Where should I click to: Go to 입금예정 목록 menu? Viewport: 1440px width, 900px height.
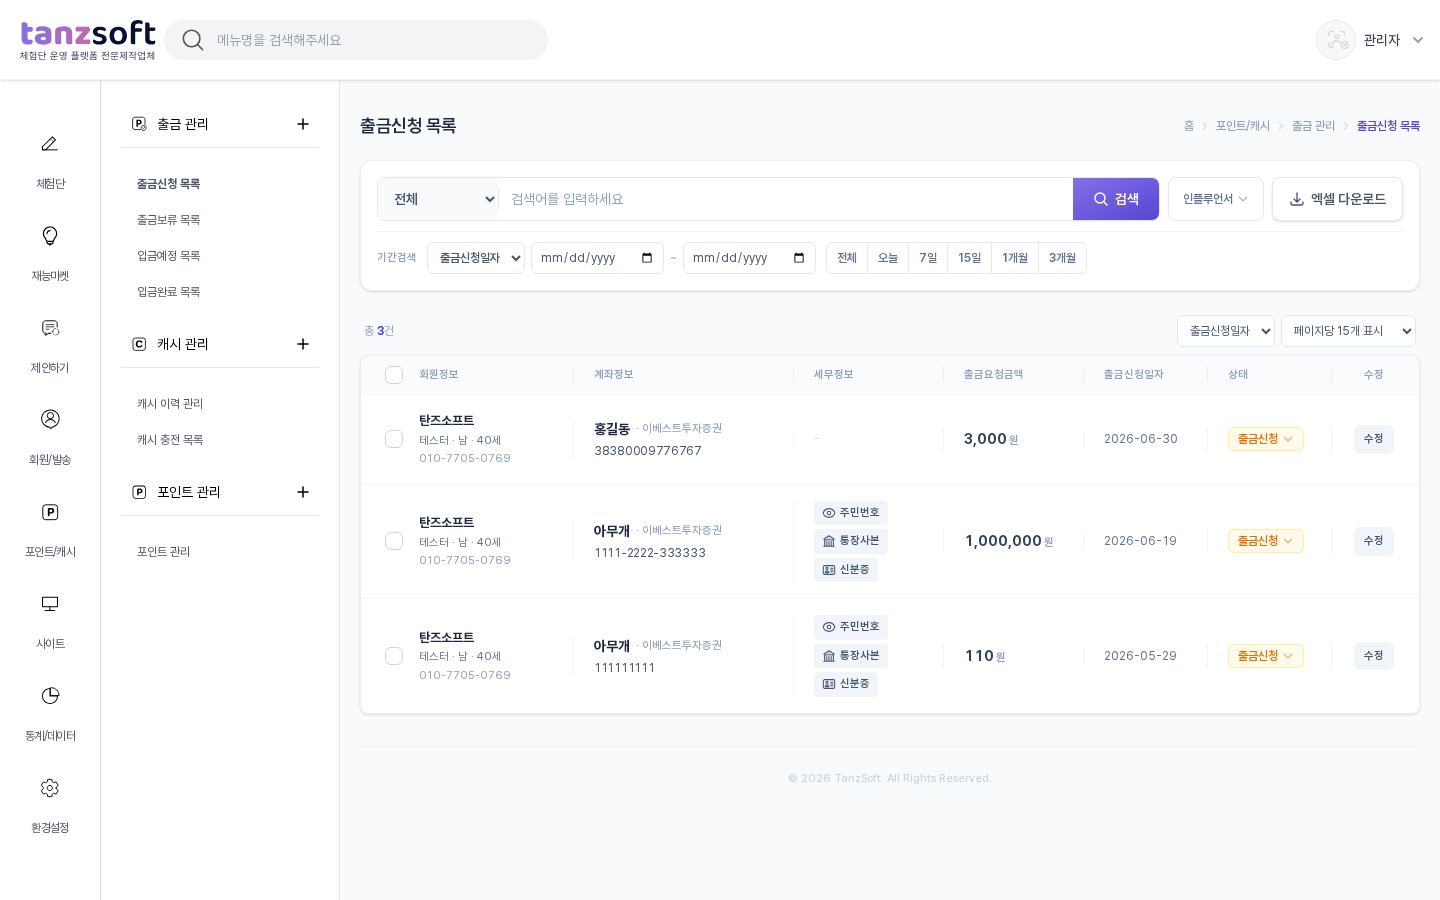[169, 256]
